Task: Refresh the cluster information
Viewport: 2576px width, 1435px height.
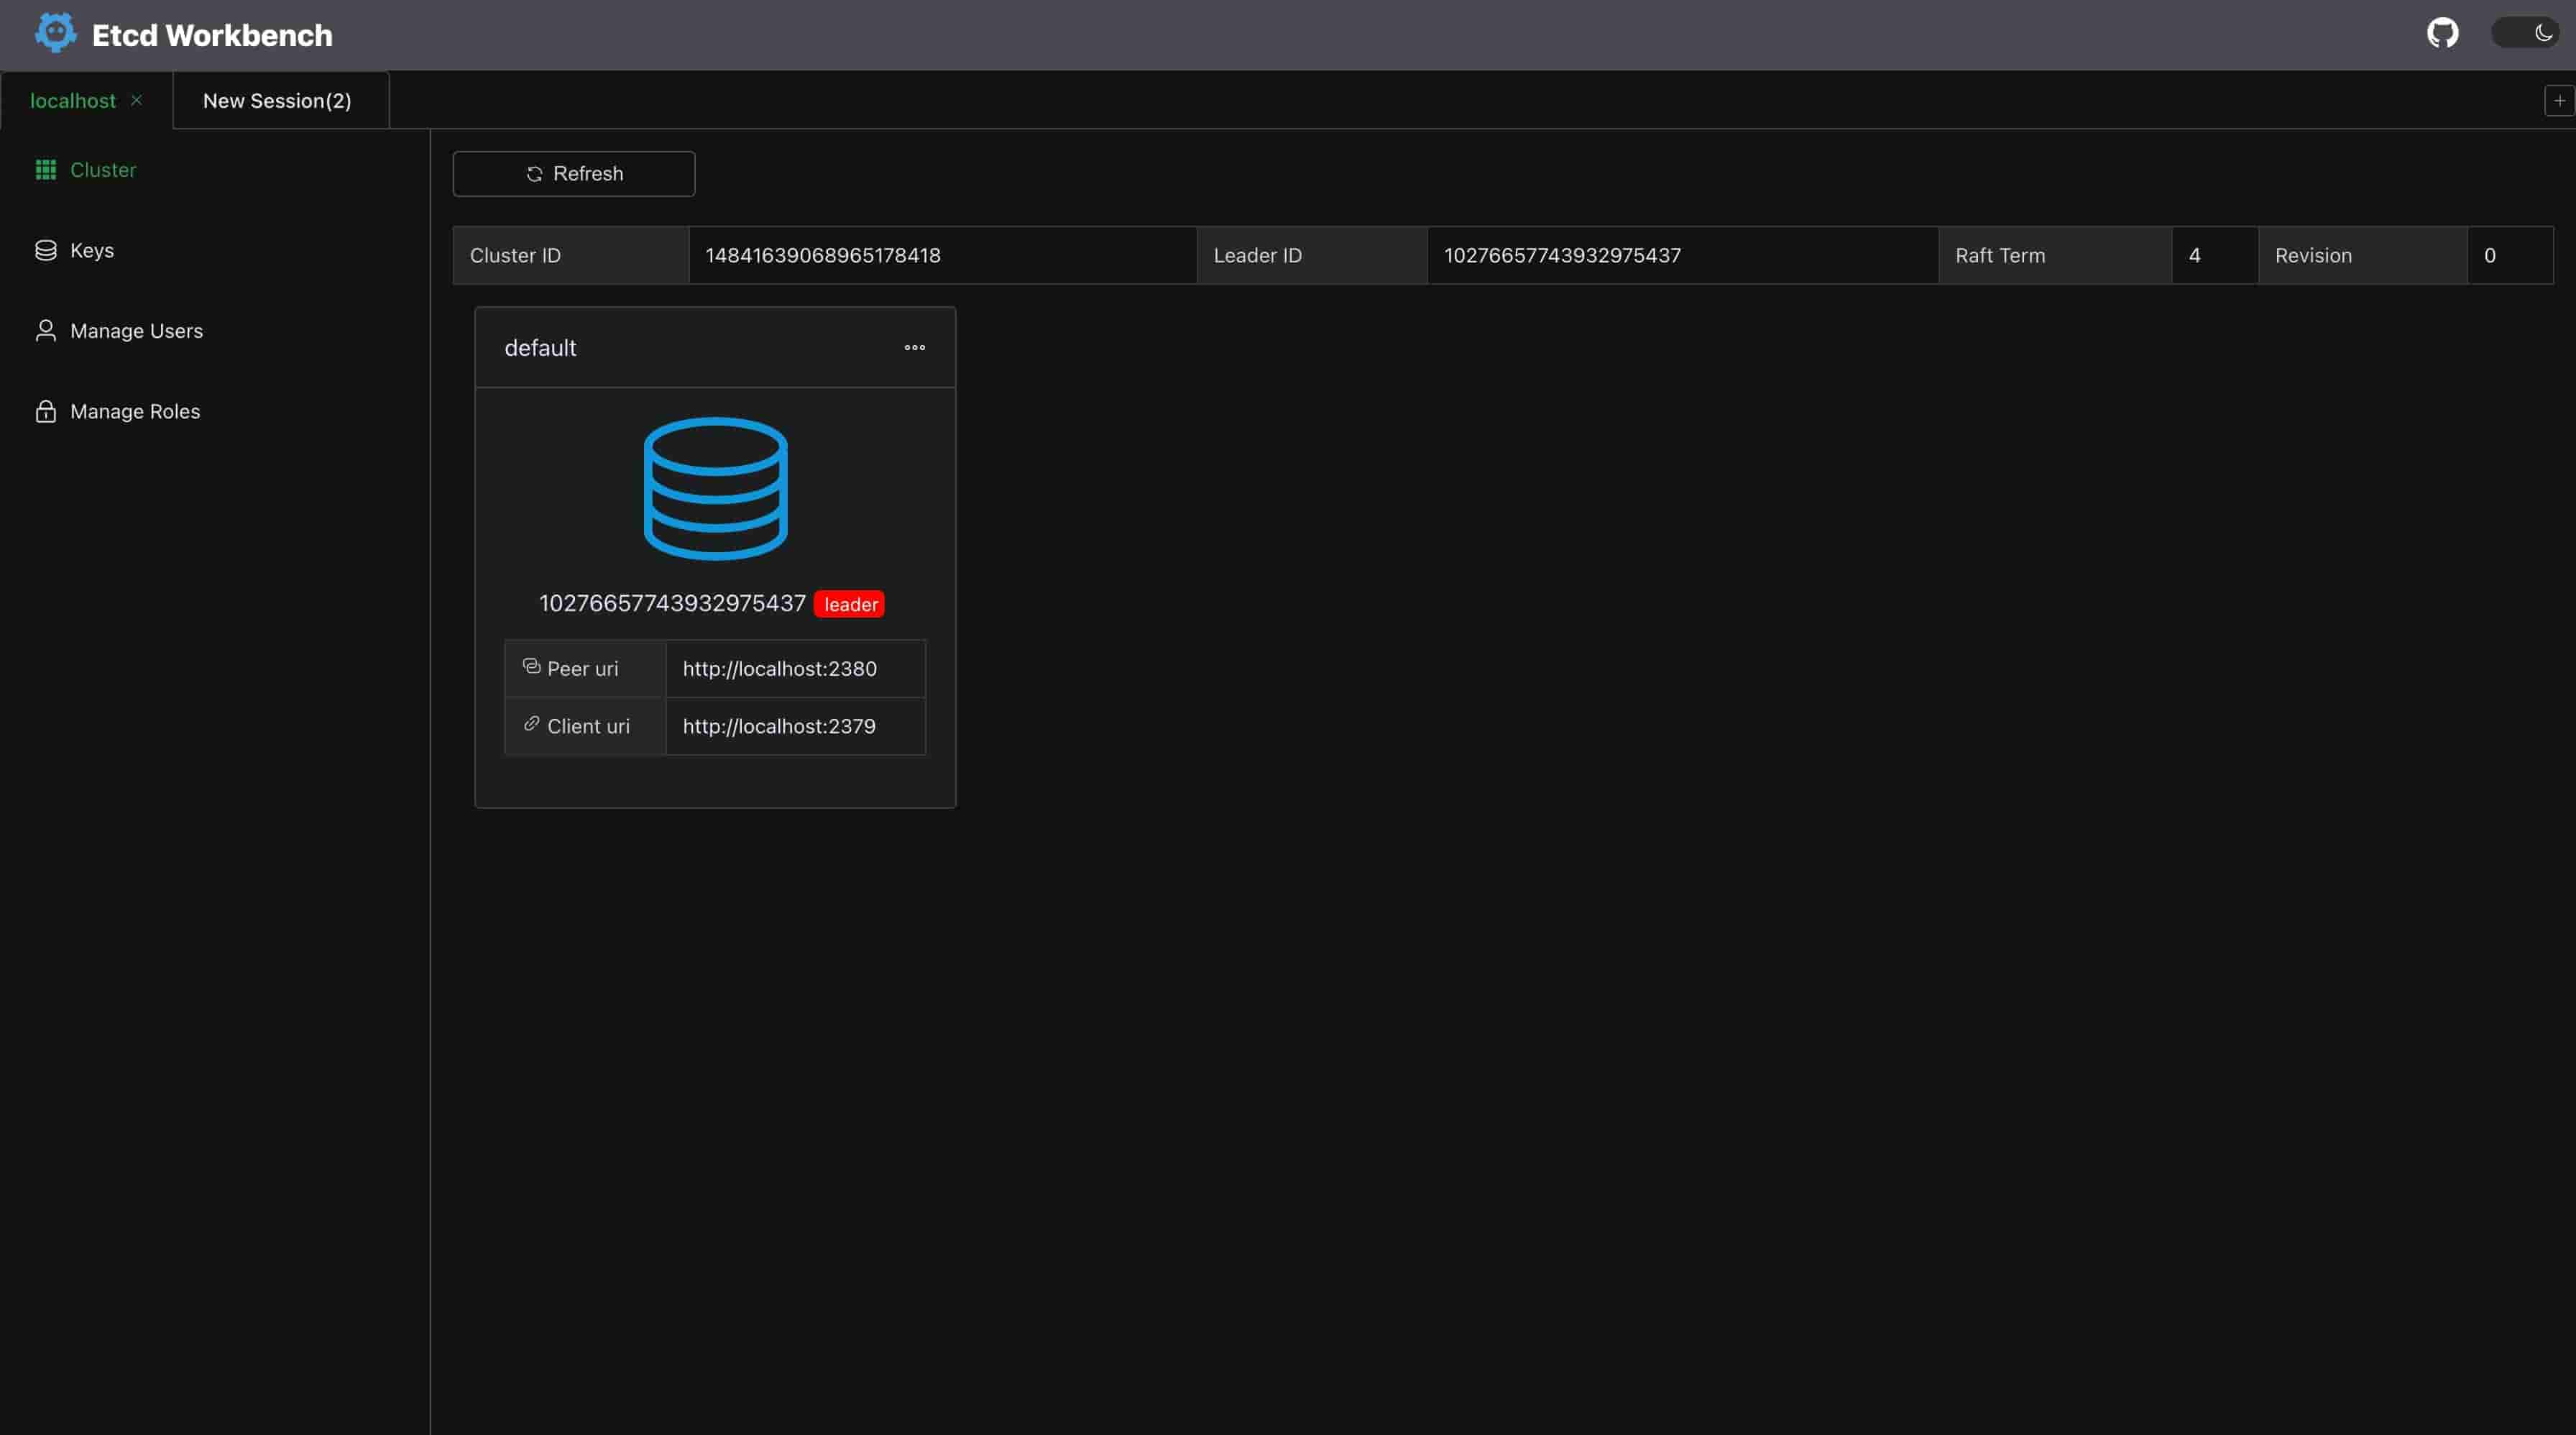Action: click(x=574, y=174)
